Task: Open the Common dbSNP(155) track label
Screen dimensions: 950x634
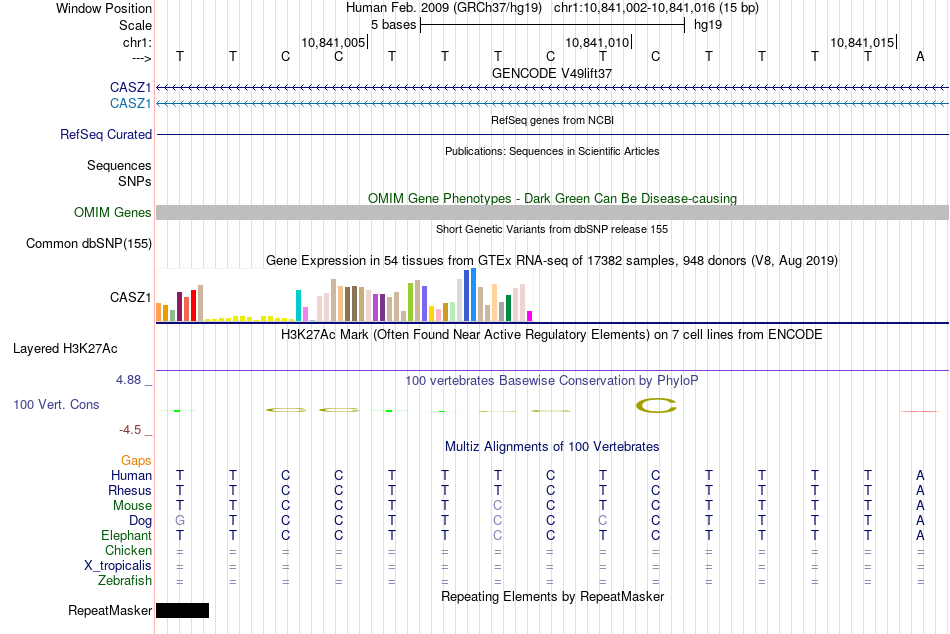Action: tap(89, 244)
